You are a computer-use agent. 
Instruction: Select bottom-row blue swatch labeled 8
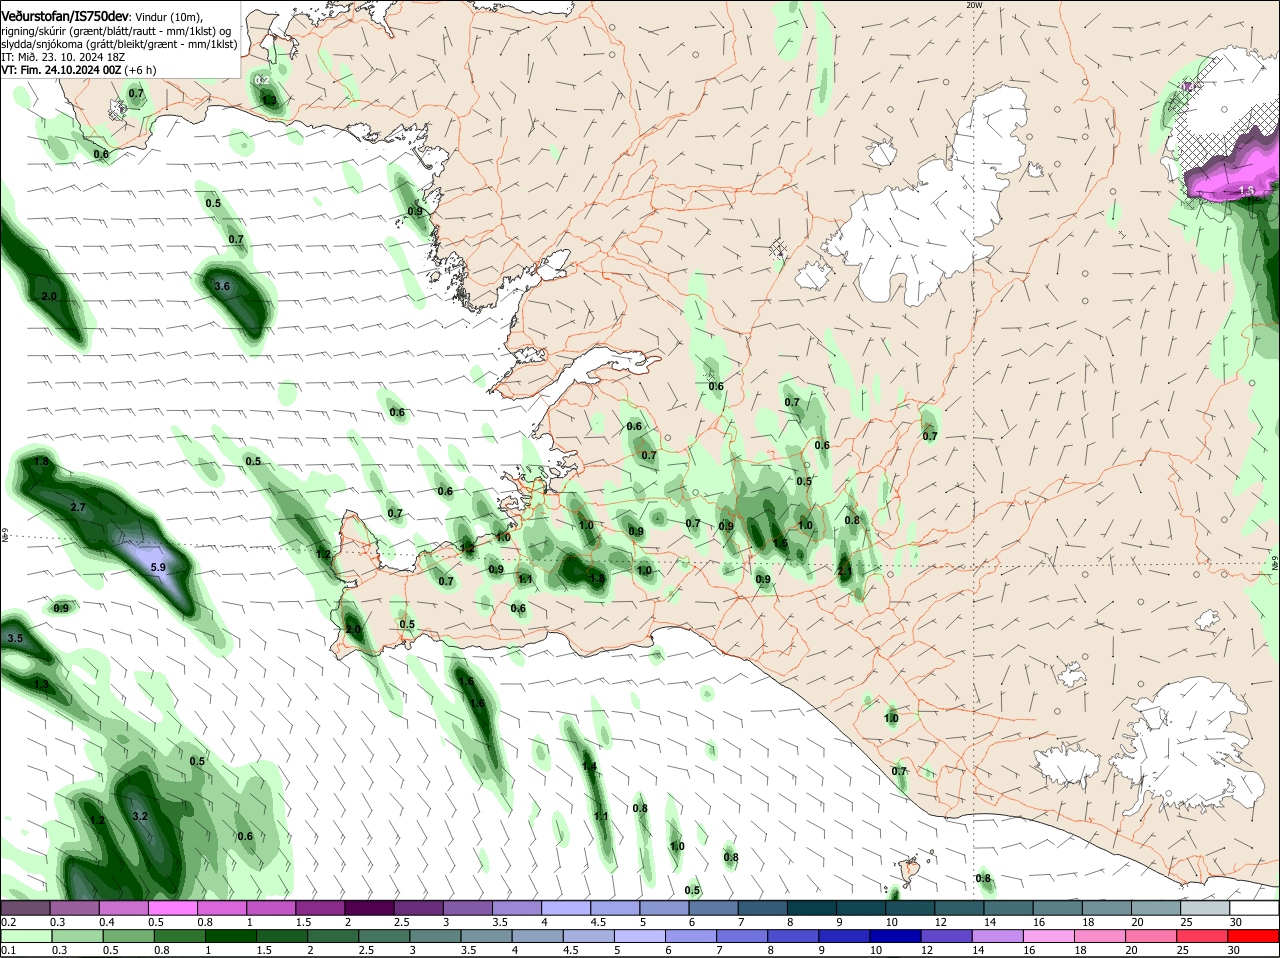point(795,936)
